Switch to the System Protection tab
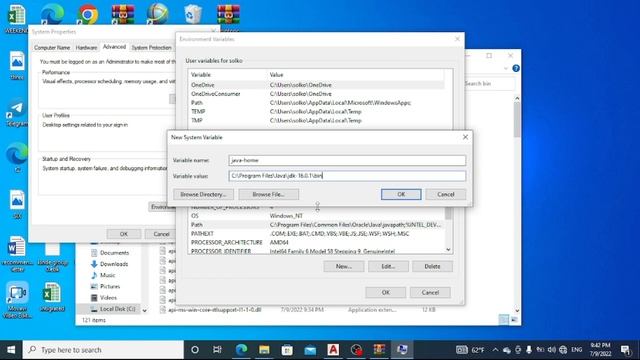Screen dimensions: 640x360 [151, 48]
